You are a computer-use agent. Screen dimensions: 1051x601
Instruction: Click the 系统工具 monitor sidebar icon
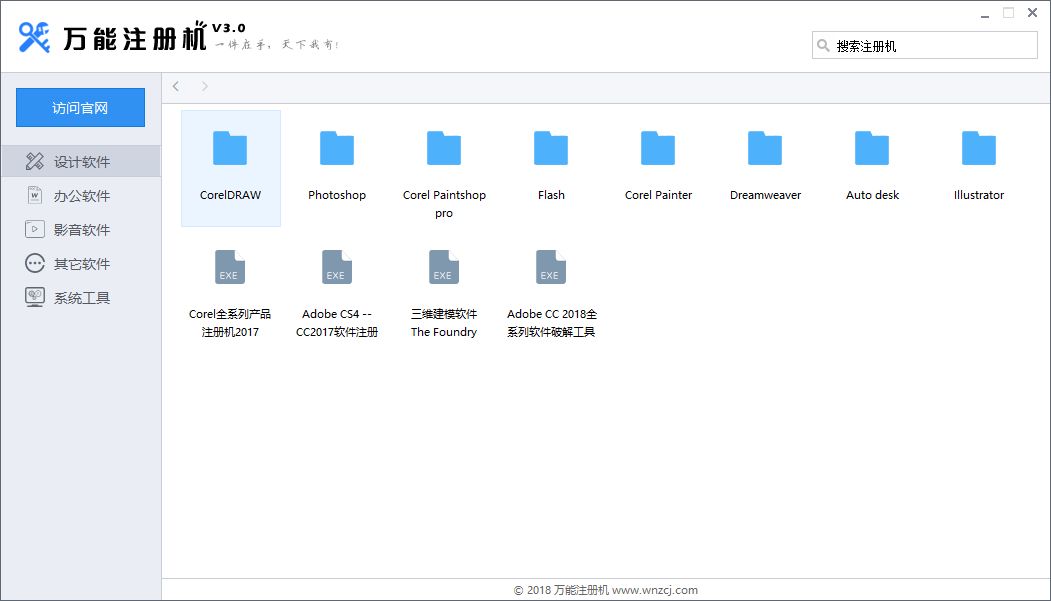coord(35,297)
